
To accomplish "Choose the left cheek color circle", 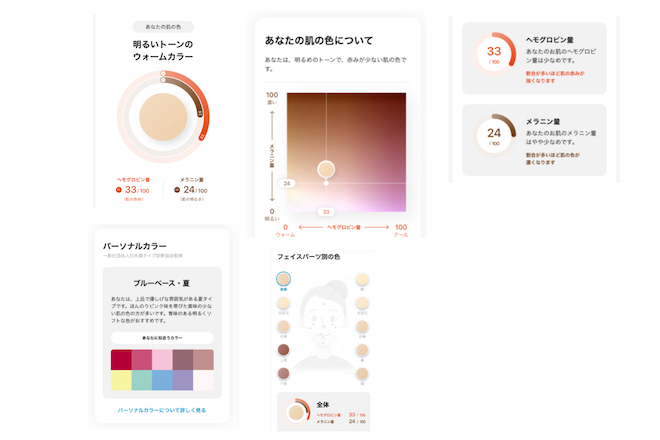I will (x=283, y=326).
